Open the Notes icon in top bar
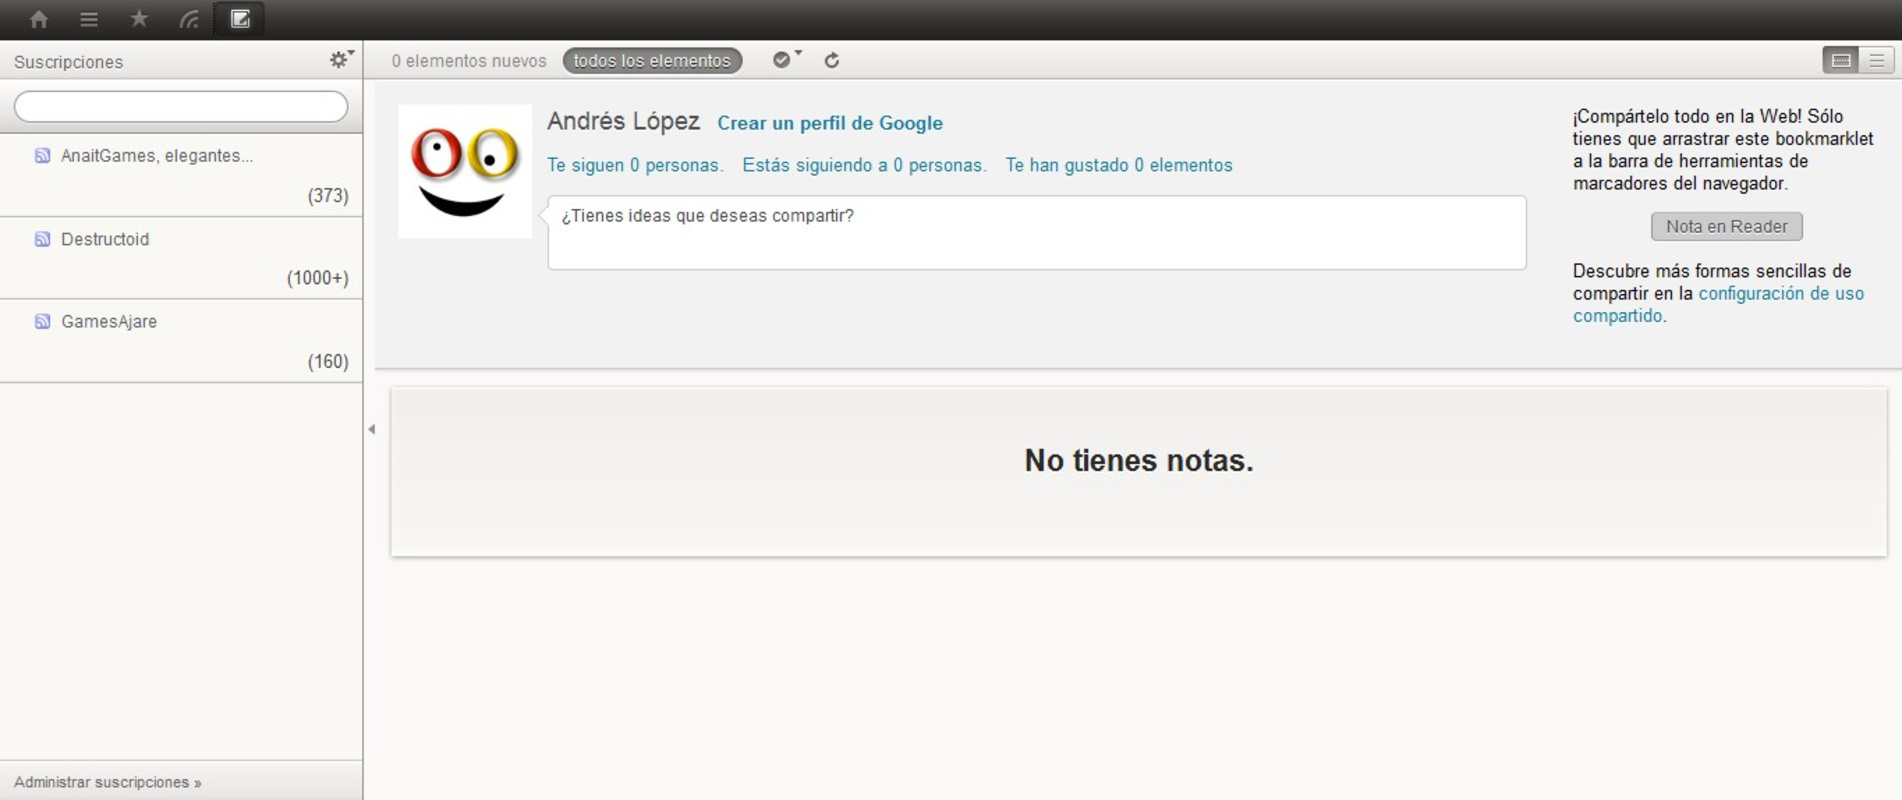 (240, 19)
